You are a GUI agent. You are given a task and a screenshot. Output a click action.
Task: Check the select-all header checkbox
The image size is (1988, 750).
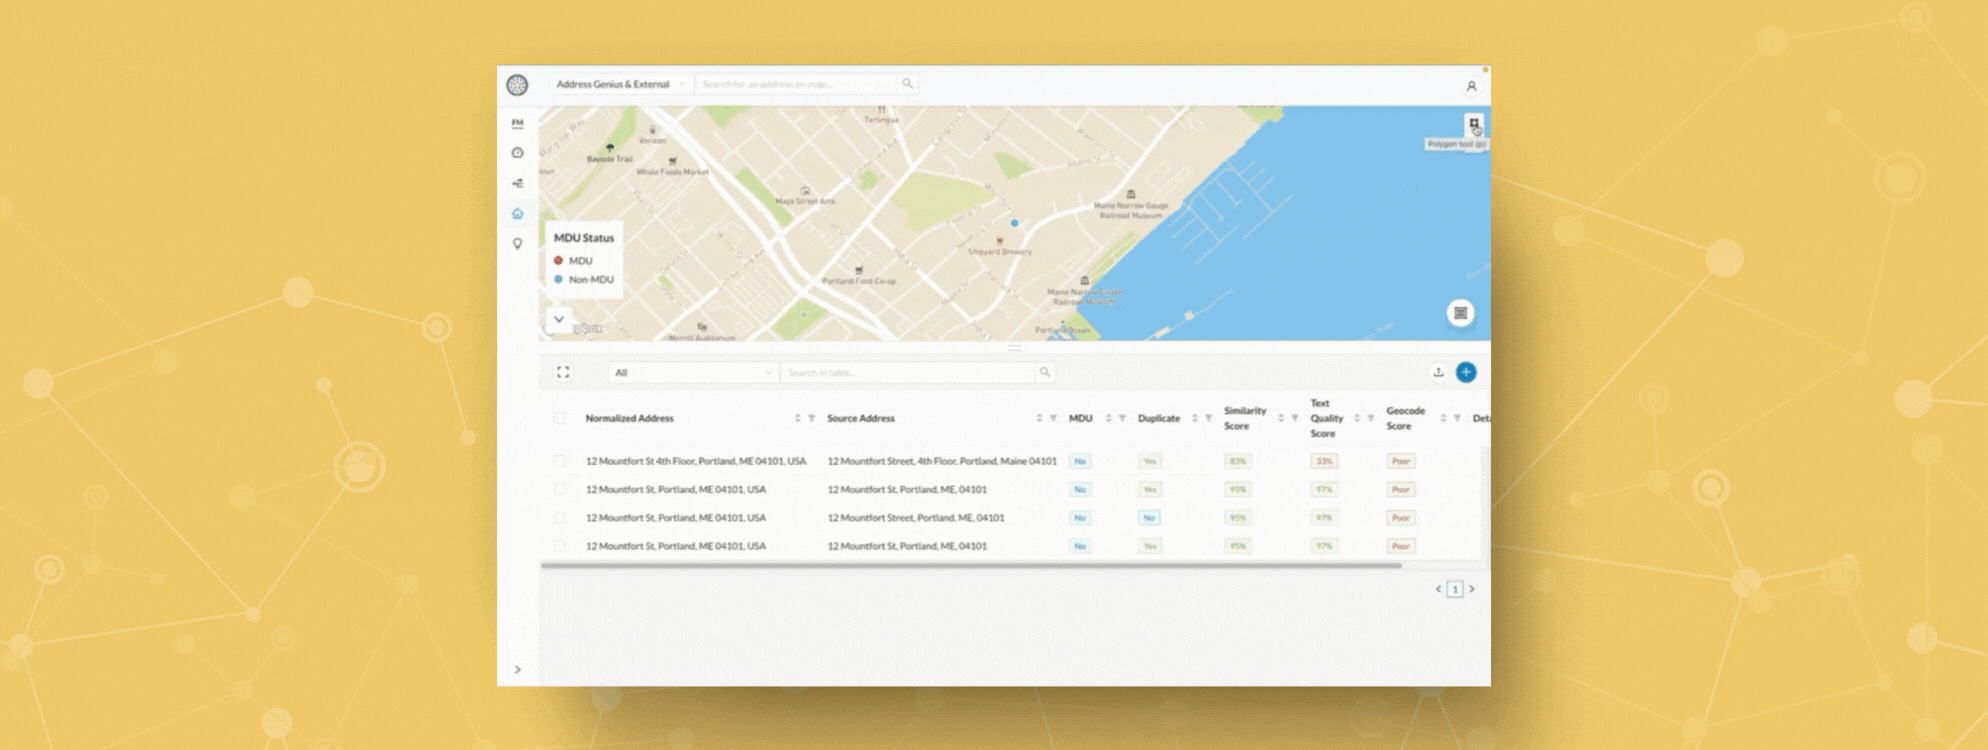tap(560, 418)
